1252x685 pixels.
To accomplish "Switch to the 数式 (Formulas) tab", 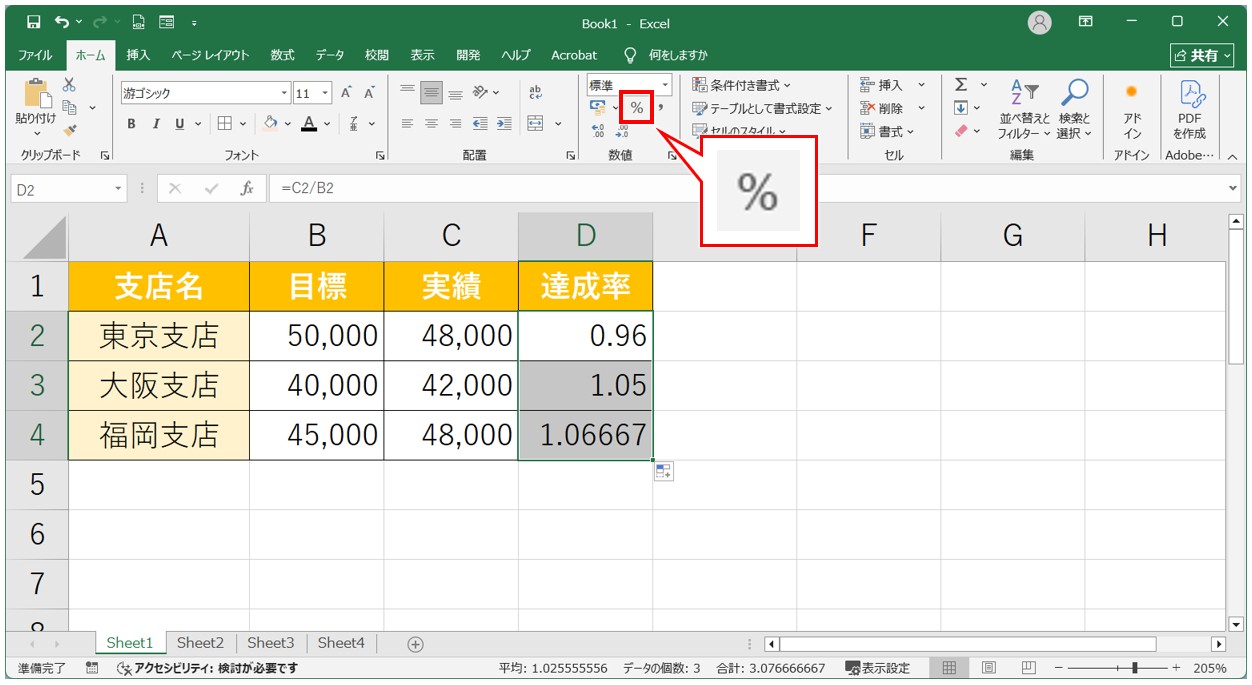I will click(x=283, y=55).
